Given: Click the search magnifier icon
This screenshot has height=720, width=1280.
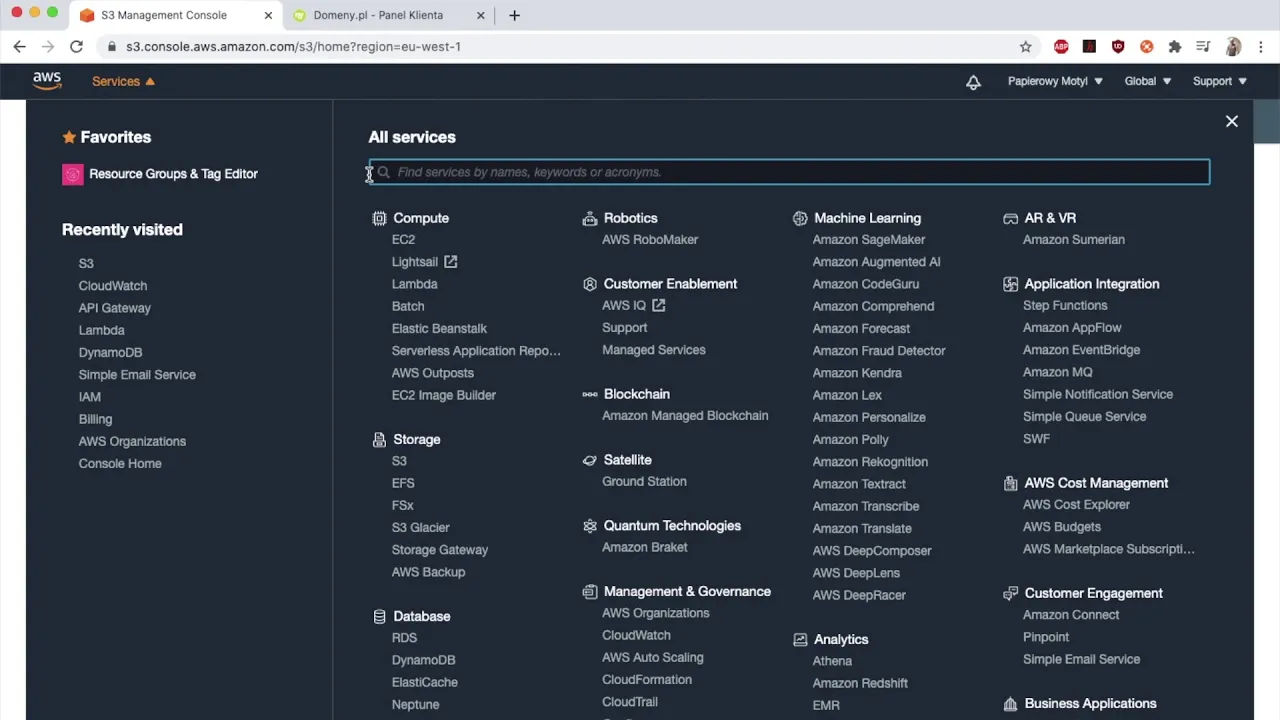Looking at the screenshot, I should [x=384, y=172].
